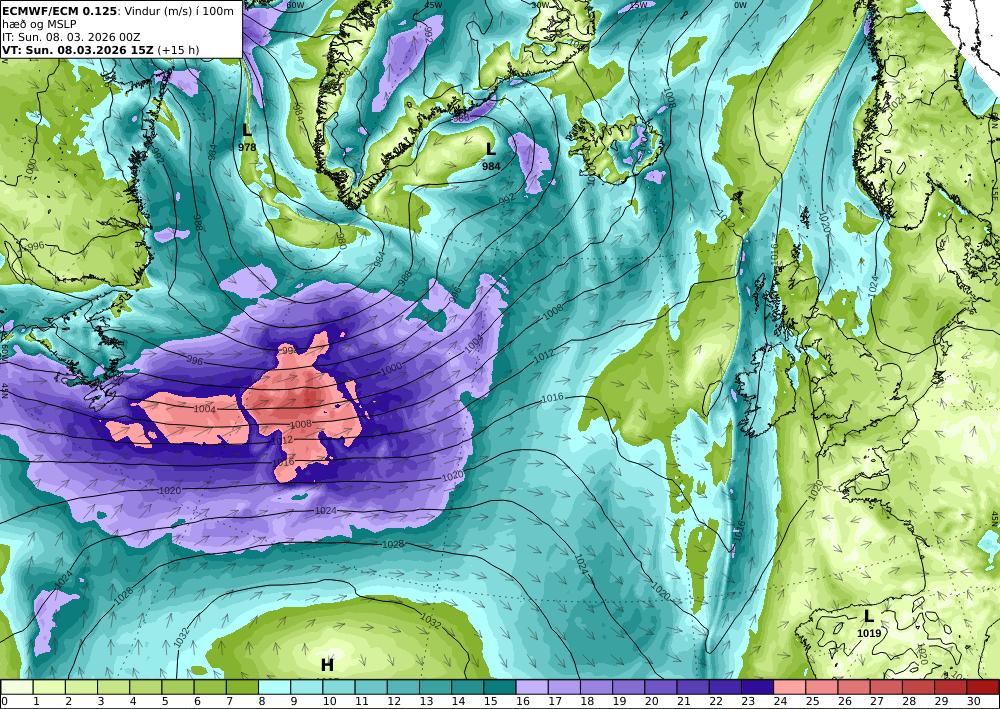Pick the legend swatch between 15 and 16

(500, 687)
